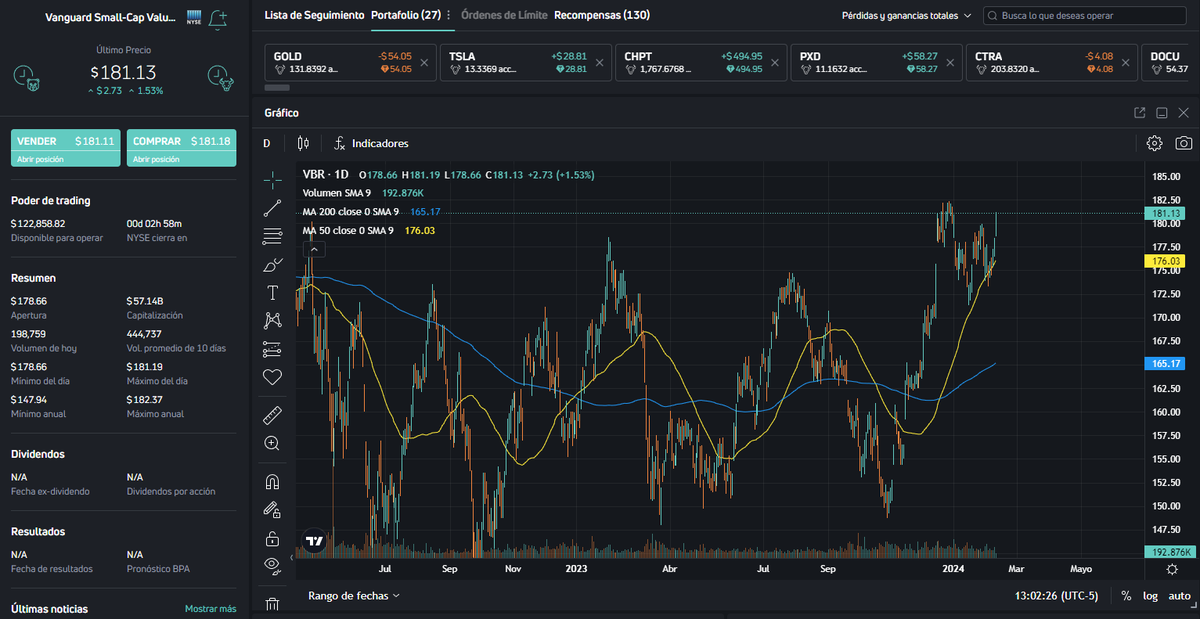
Task: Click Mostrar más news link
Action: [210, 608]
